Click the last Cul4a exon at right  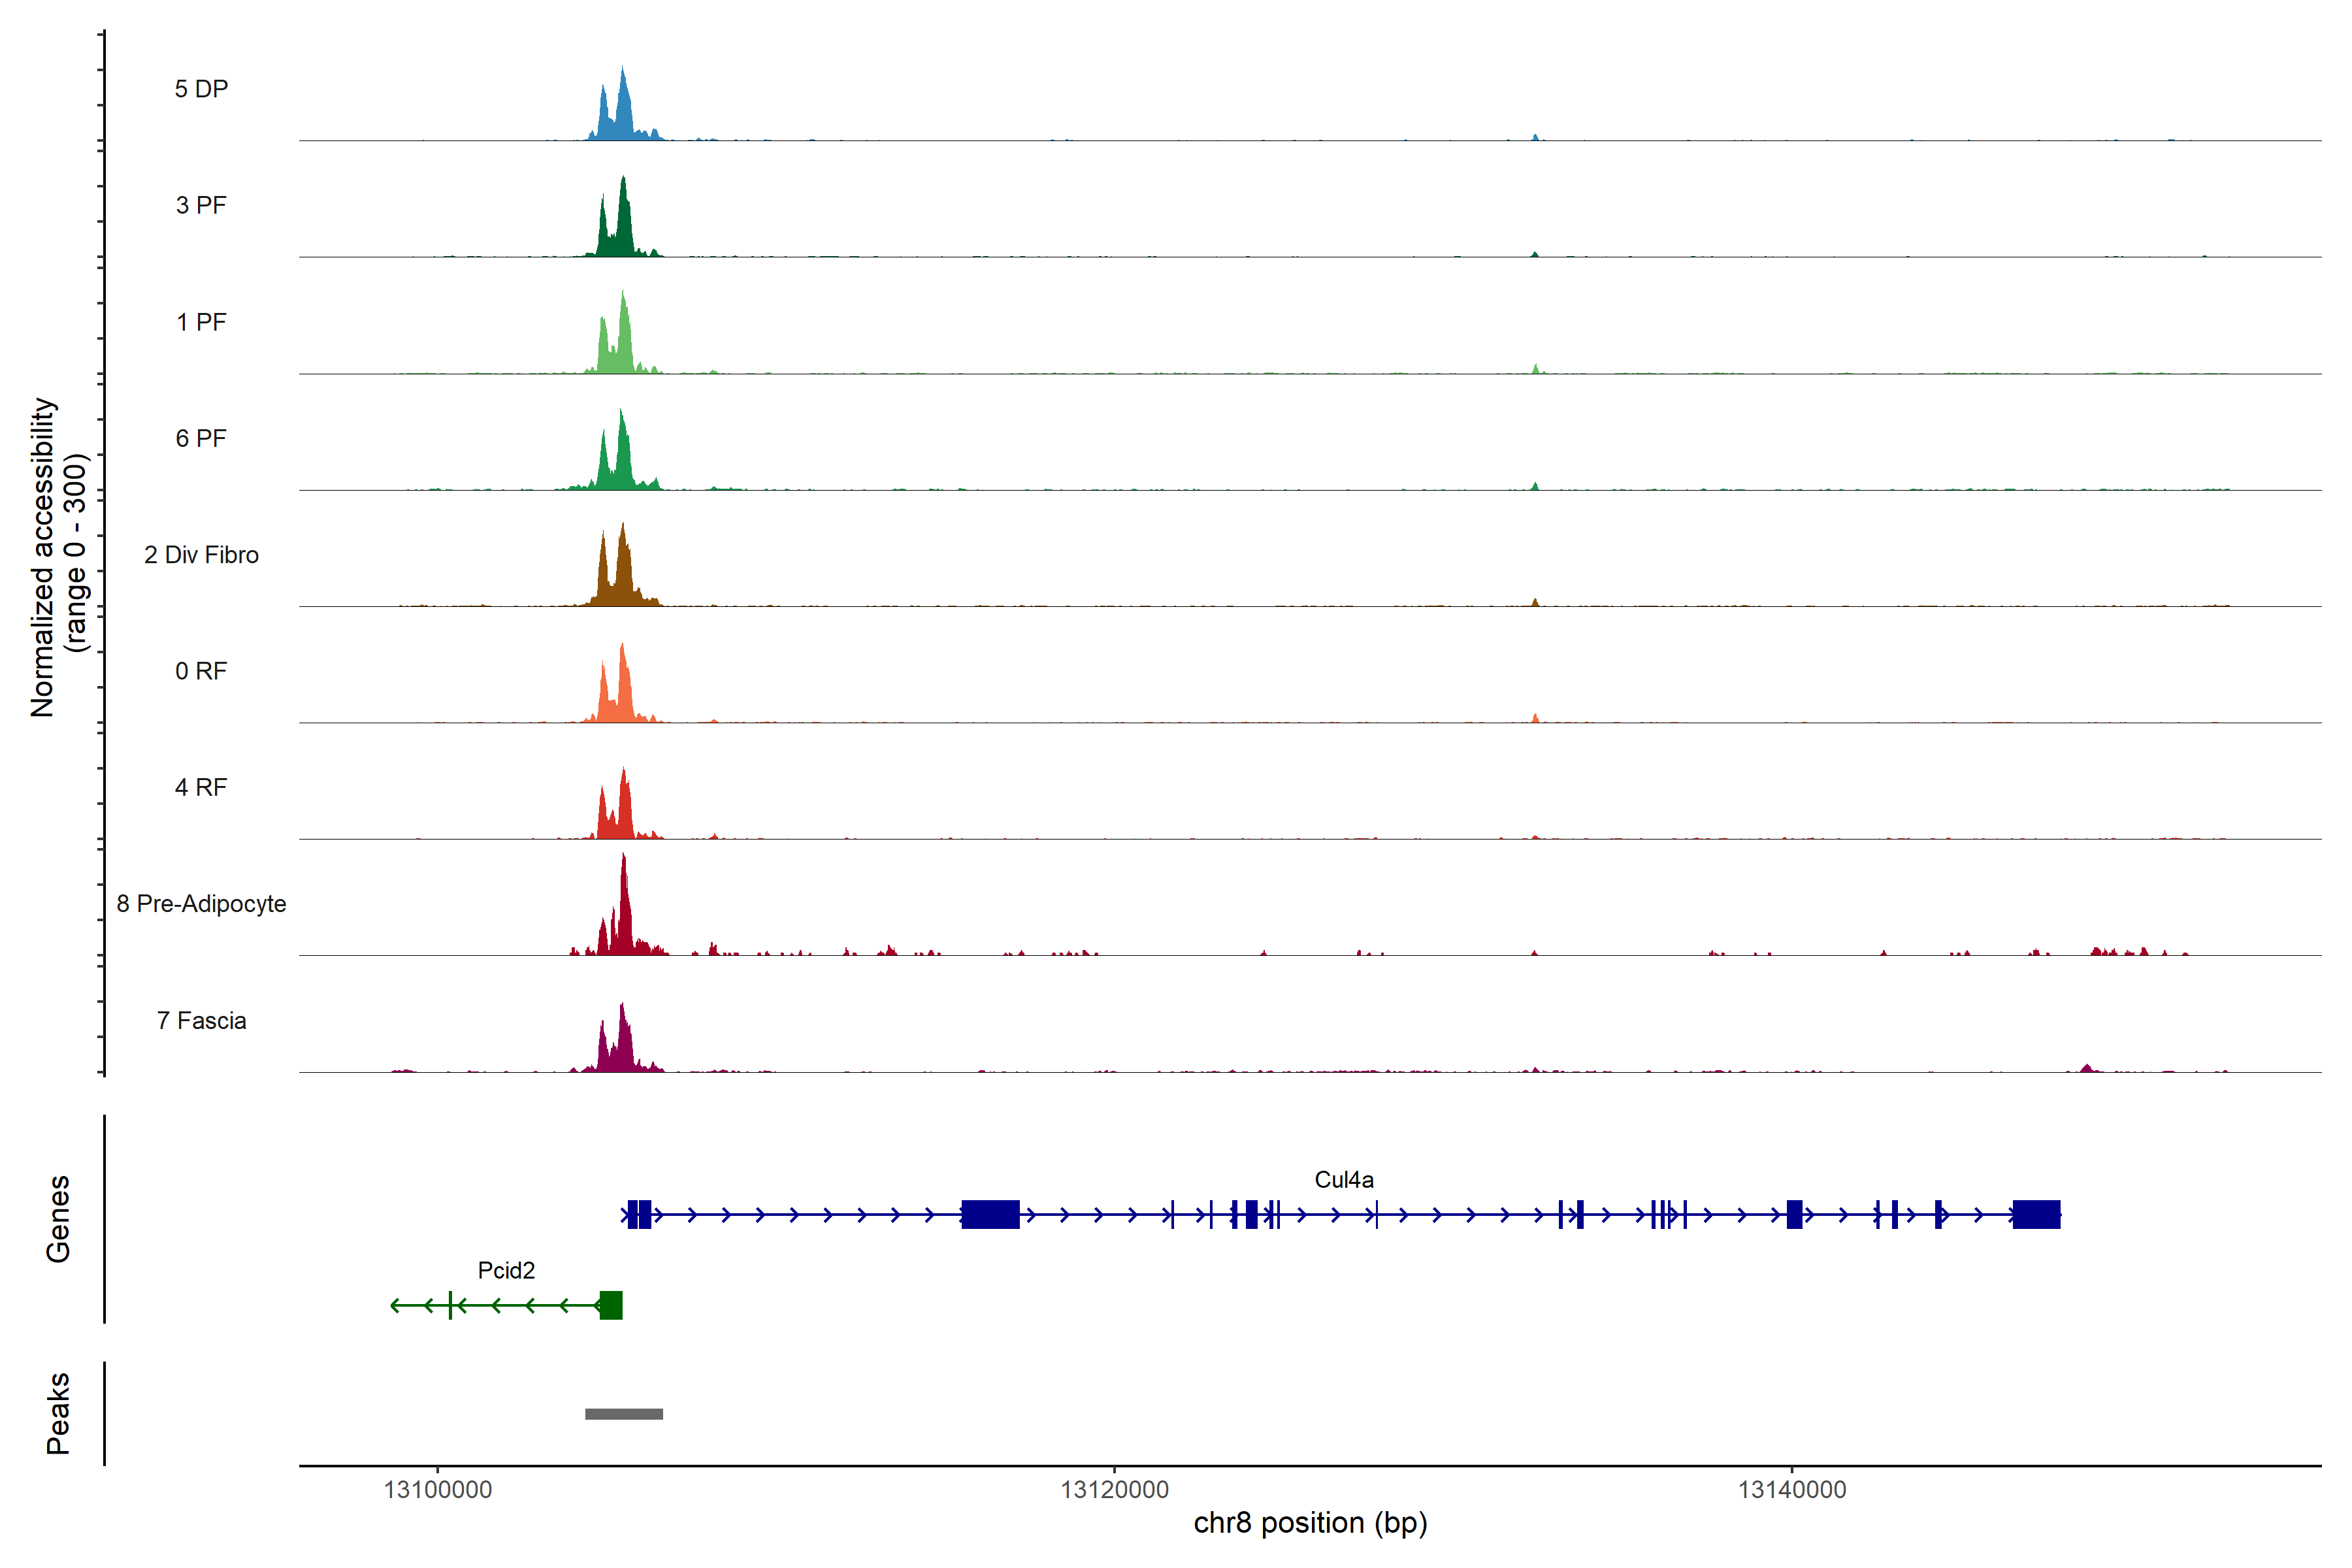[x=2036, y=1215]
